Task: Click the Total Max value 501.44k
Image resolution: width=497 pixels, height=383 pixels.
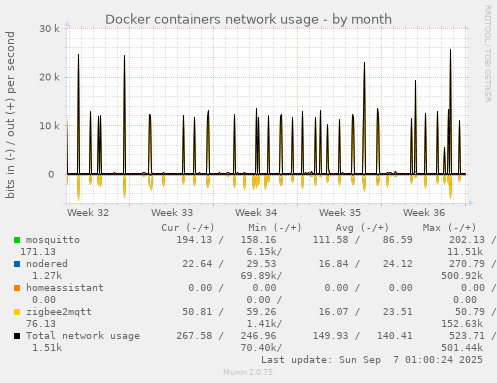Action: click(x=462, y=348)
